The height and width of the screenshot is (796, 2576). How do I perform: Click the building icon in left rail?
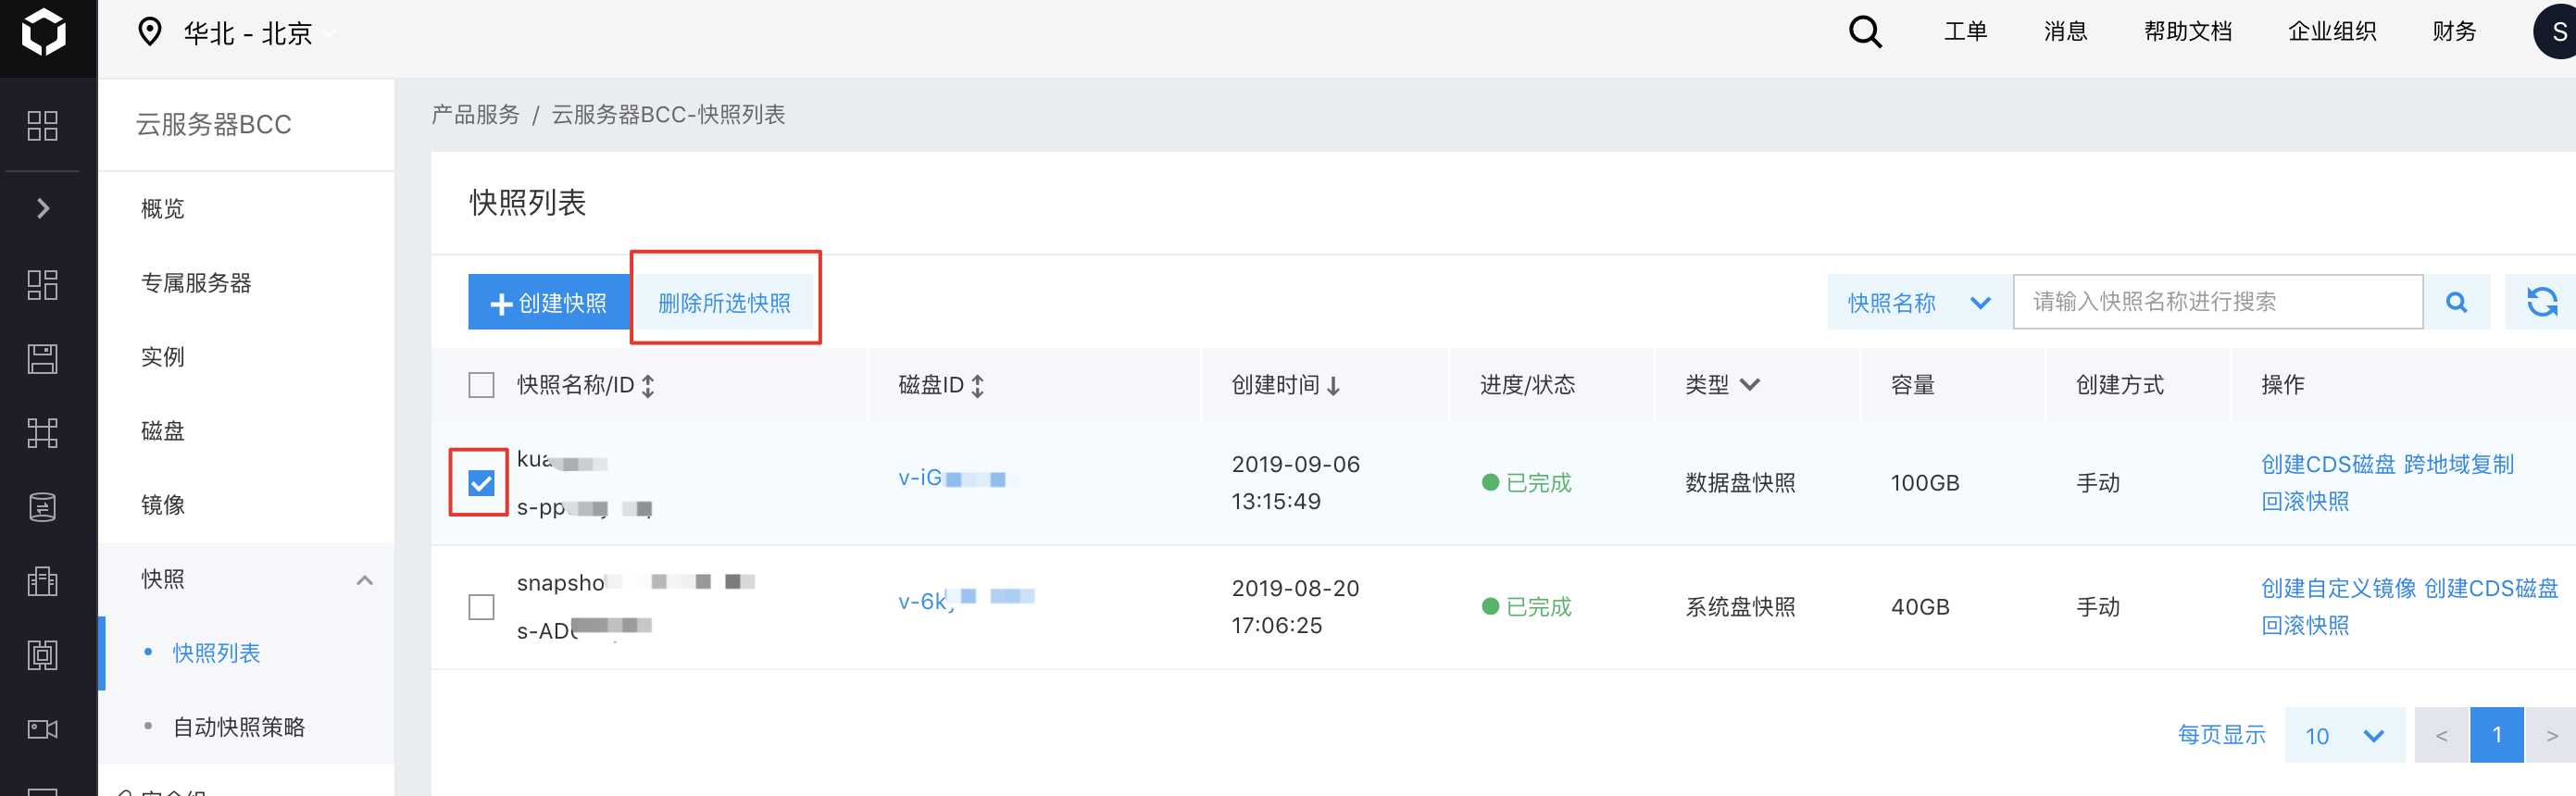pyautogui.click(x=42, y=581)
